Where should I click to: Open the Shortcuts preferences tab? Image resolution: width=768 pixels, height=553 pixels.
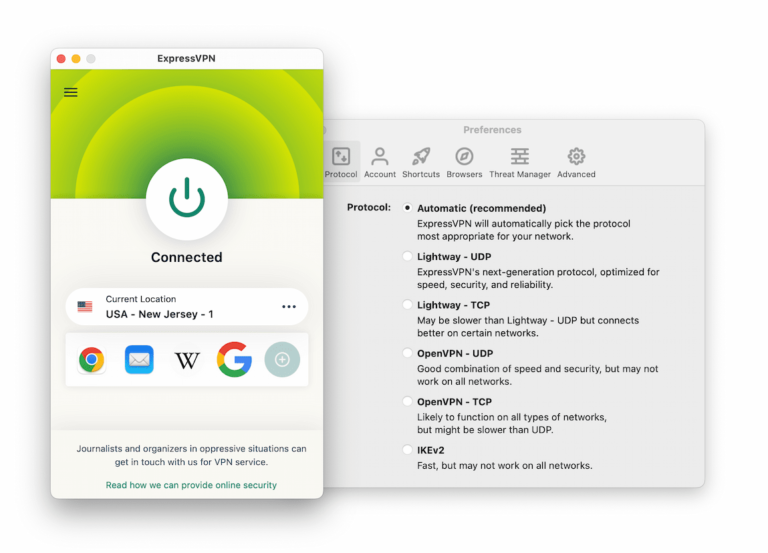tap(421, 162)
